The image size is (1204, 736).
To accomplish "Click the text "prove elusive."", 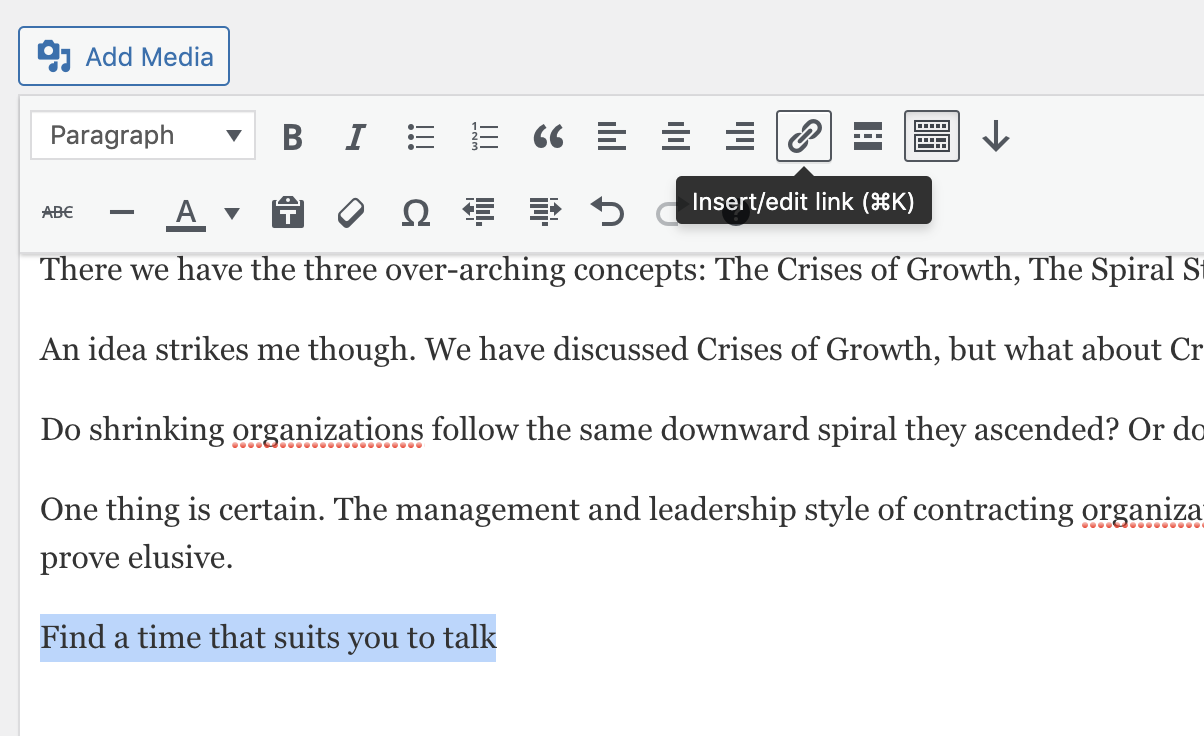I will coord(137,558).
